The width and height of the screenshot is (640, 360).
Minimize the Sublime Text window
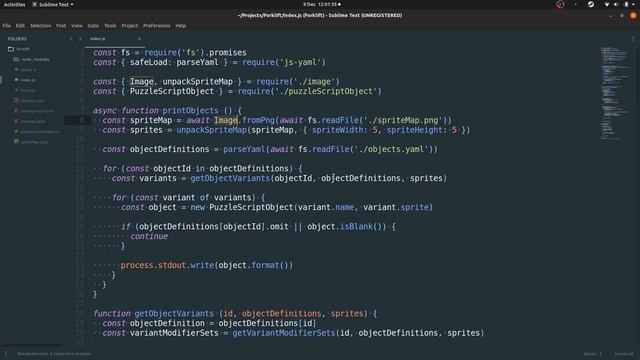pyautogui.click(x=611, y=16)
